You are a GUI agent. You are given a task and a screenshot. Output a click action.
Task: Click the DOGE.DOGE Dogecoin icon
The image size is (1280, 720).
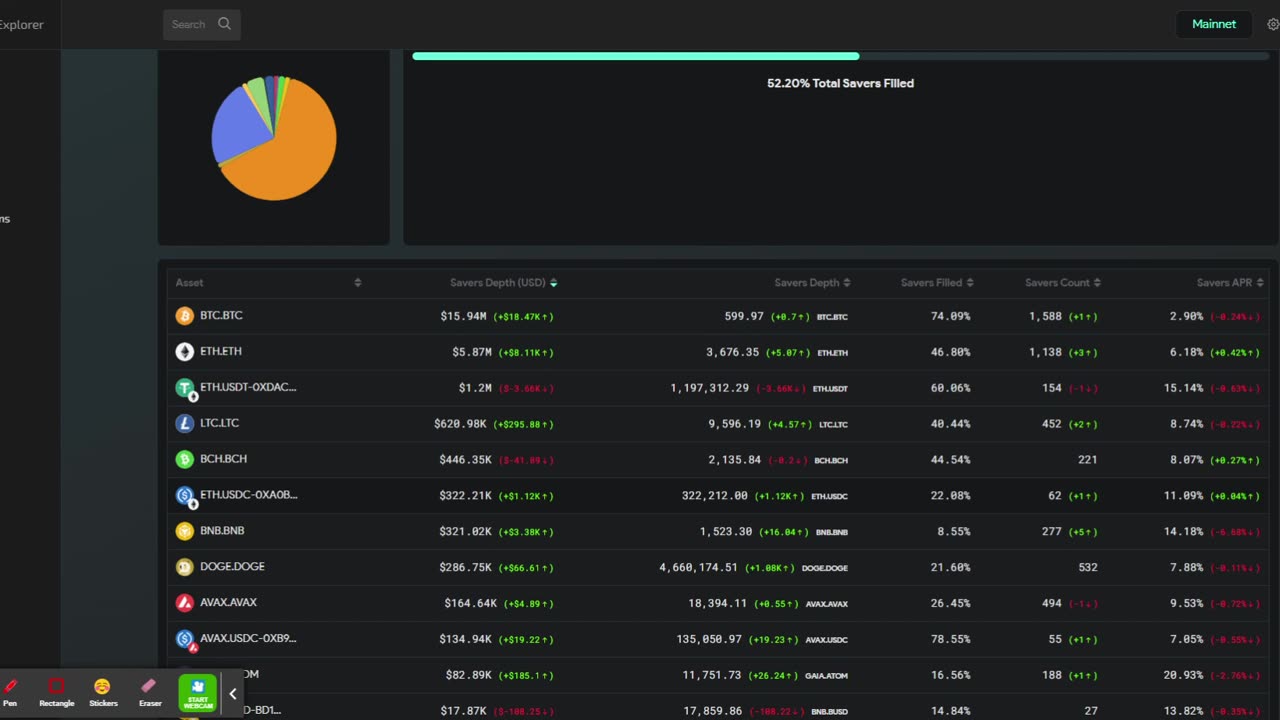(185, 568)
